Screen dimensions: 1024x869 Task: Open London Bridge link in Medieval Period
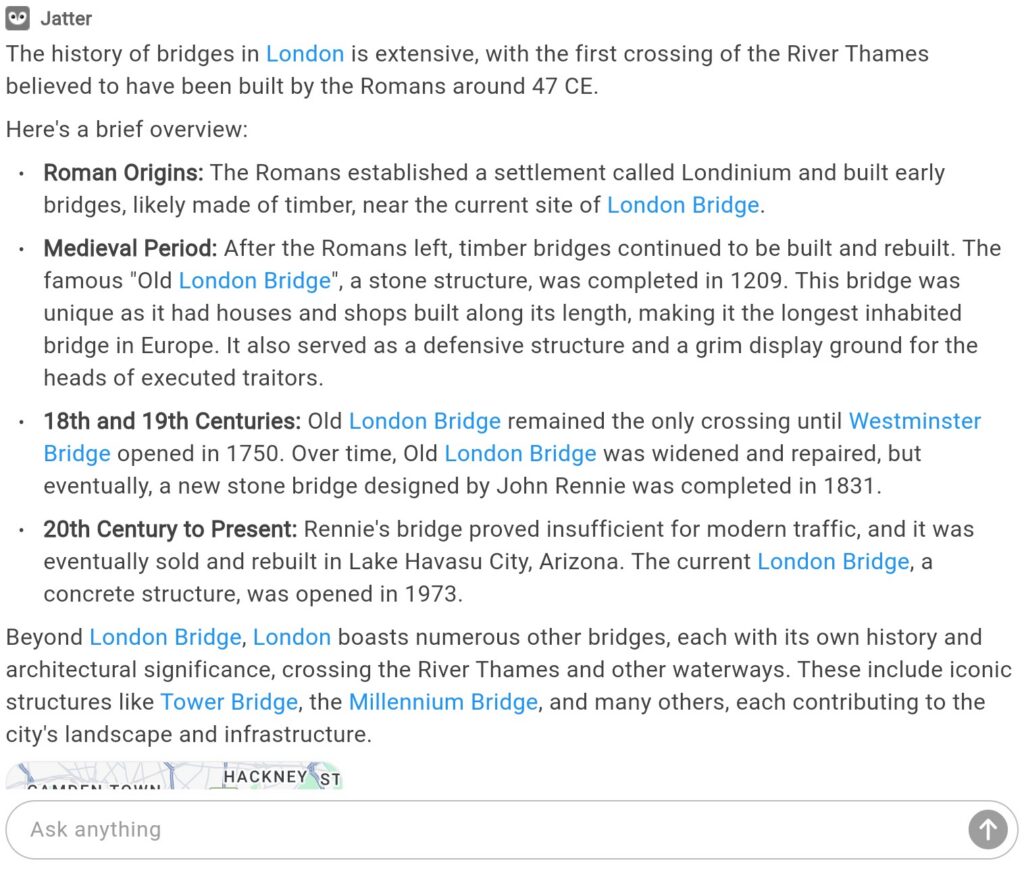(255, 281)
